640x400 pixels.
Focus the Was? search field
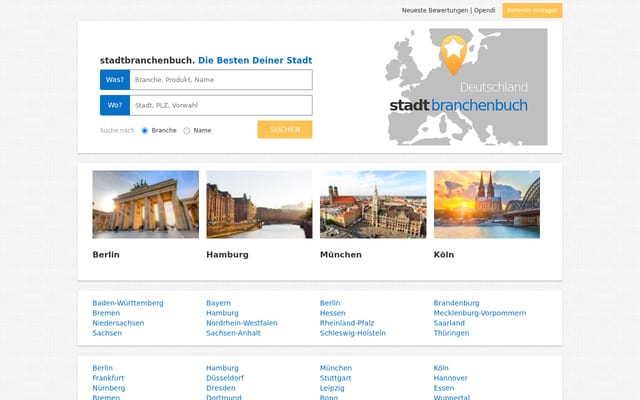[221, 80]
